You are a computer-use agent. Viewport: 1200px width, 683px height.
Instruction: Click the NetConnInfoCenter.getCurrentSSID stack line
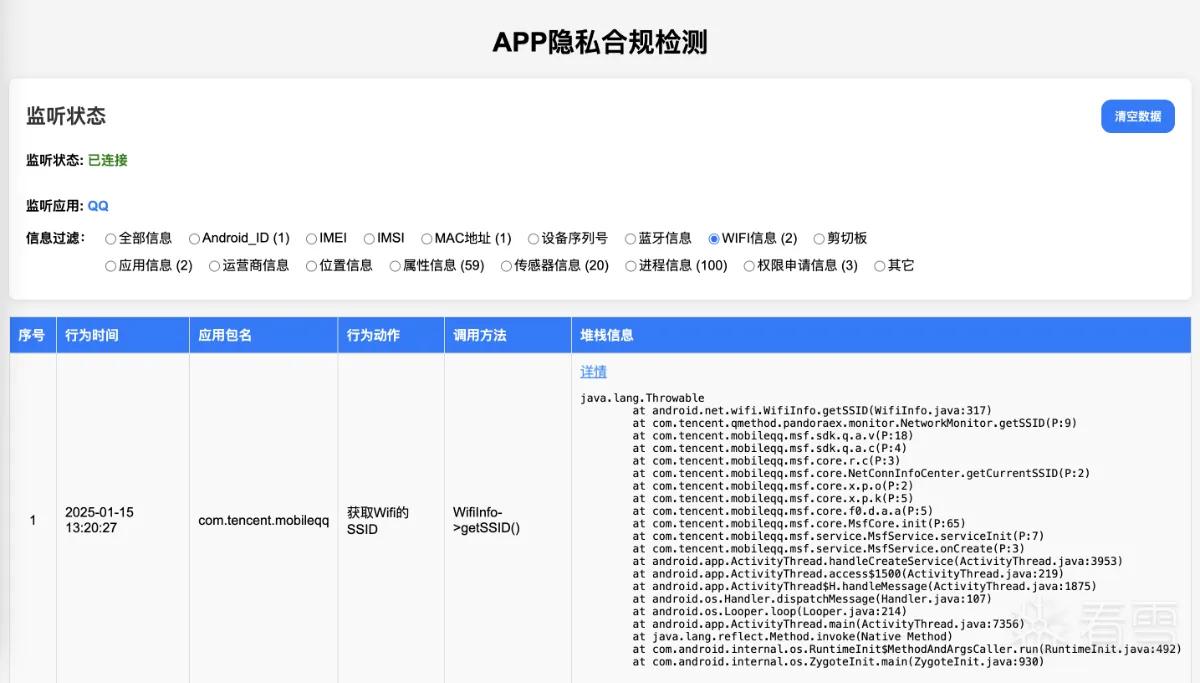(x=862, y=473)
